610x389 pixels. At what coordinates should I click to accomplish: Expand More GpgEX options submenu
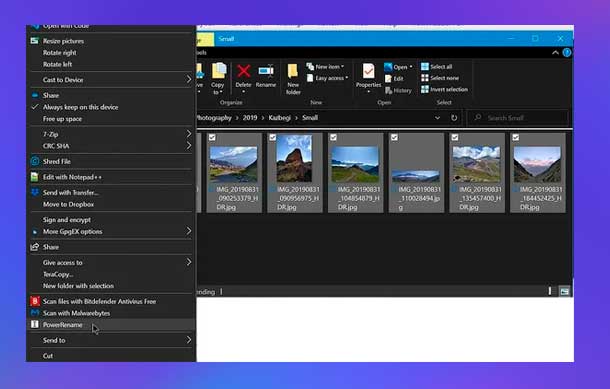(x=189, y=231)
